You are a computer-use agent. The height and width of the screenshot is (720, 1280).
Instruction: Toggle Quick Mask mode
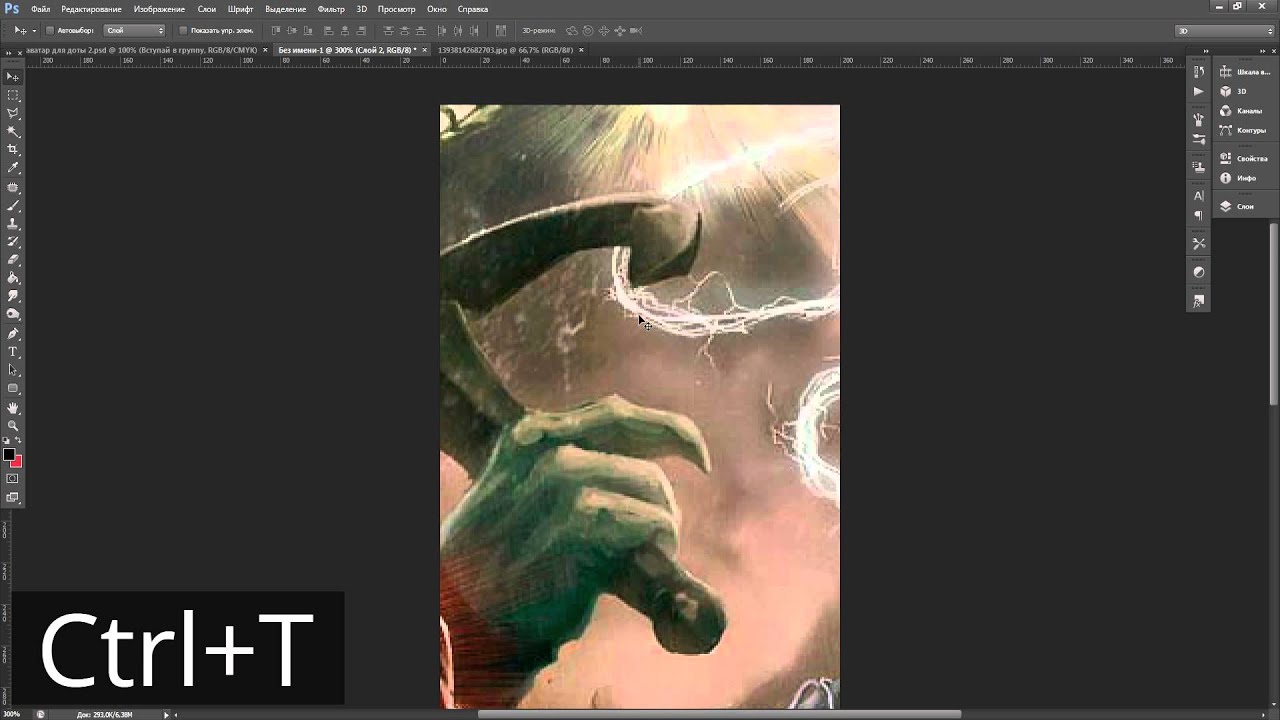(13, 479)
